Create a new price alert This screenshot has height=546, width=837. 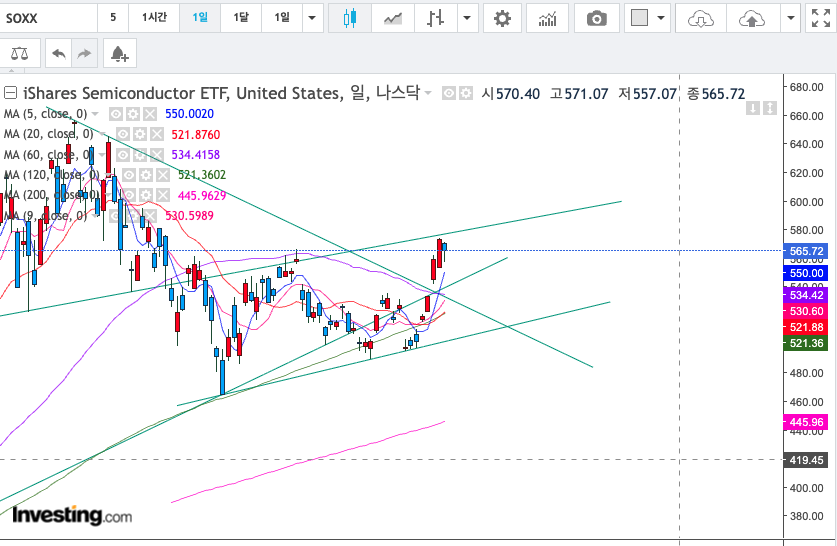120,53
